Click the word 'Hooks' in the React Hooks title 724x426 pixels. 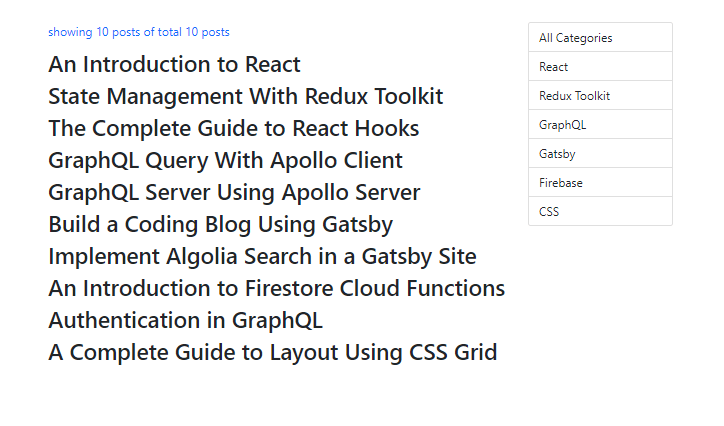[x=387, y=129]
